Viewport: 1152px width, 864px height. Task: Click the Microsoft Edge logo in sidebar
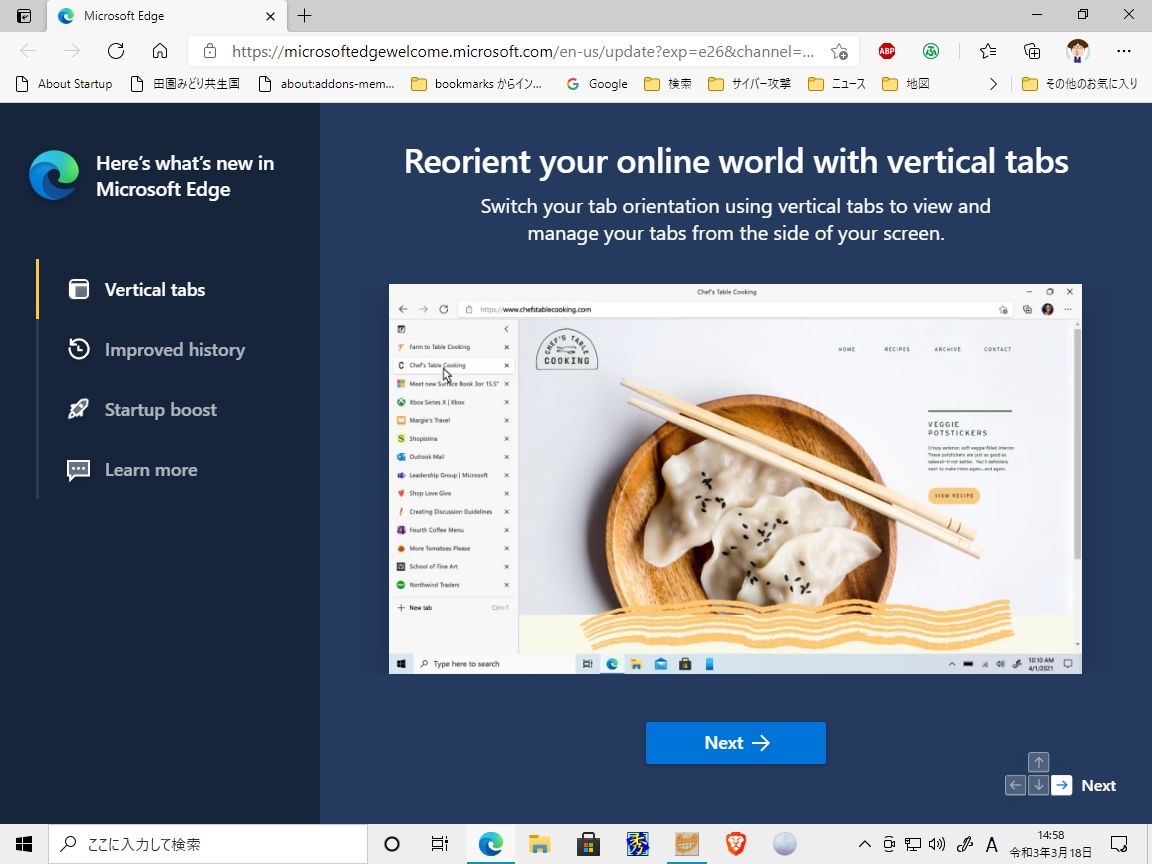coord(54,176)
